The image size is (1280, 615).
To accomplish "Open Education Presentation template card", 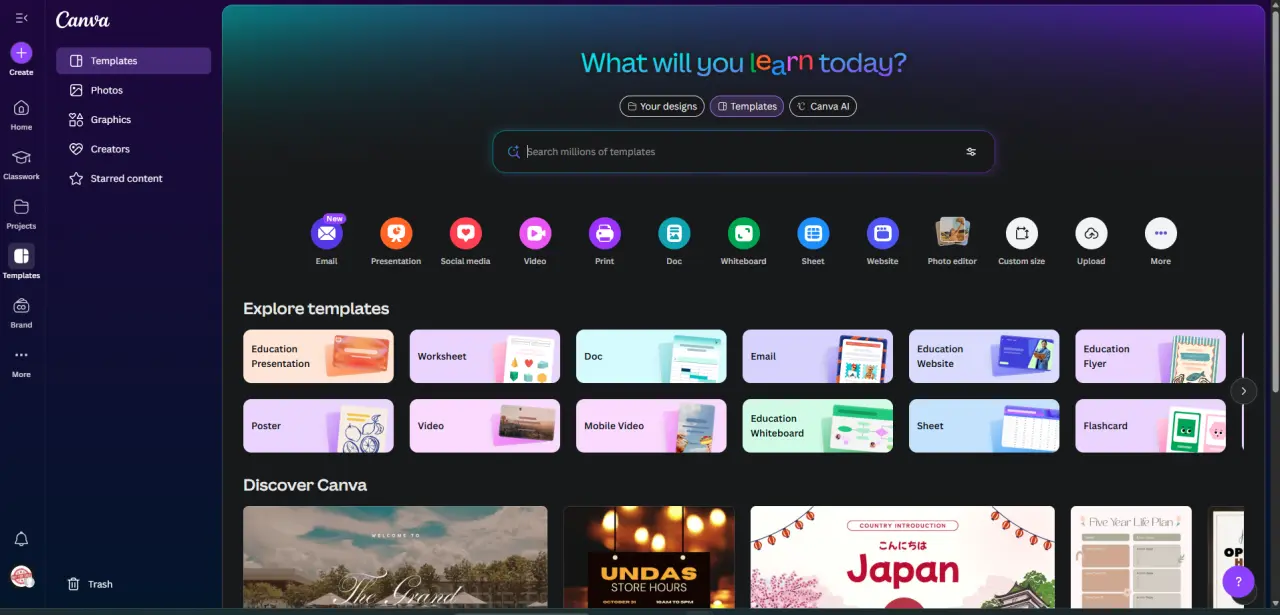I will [318, 356].
